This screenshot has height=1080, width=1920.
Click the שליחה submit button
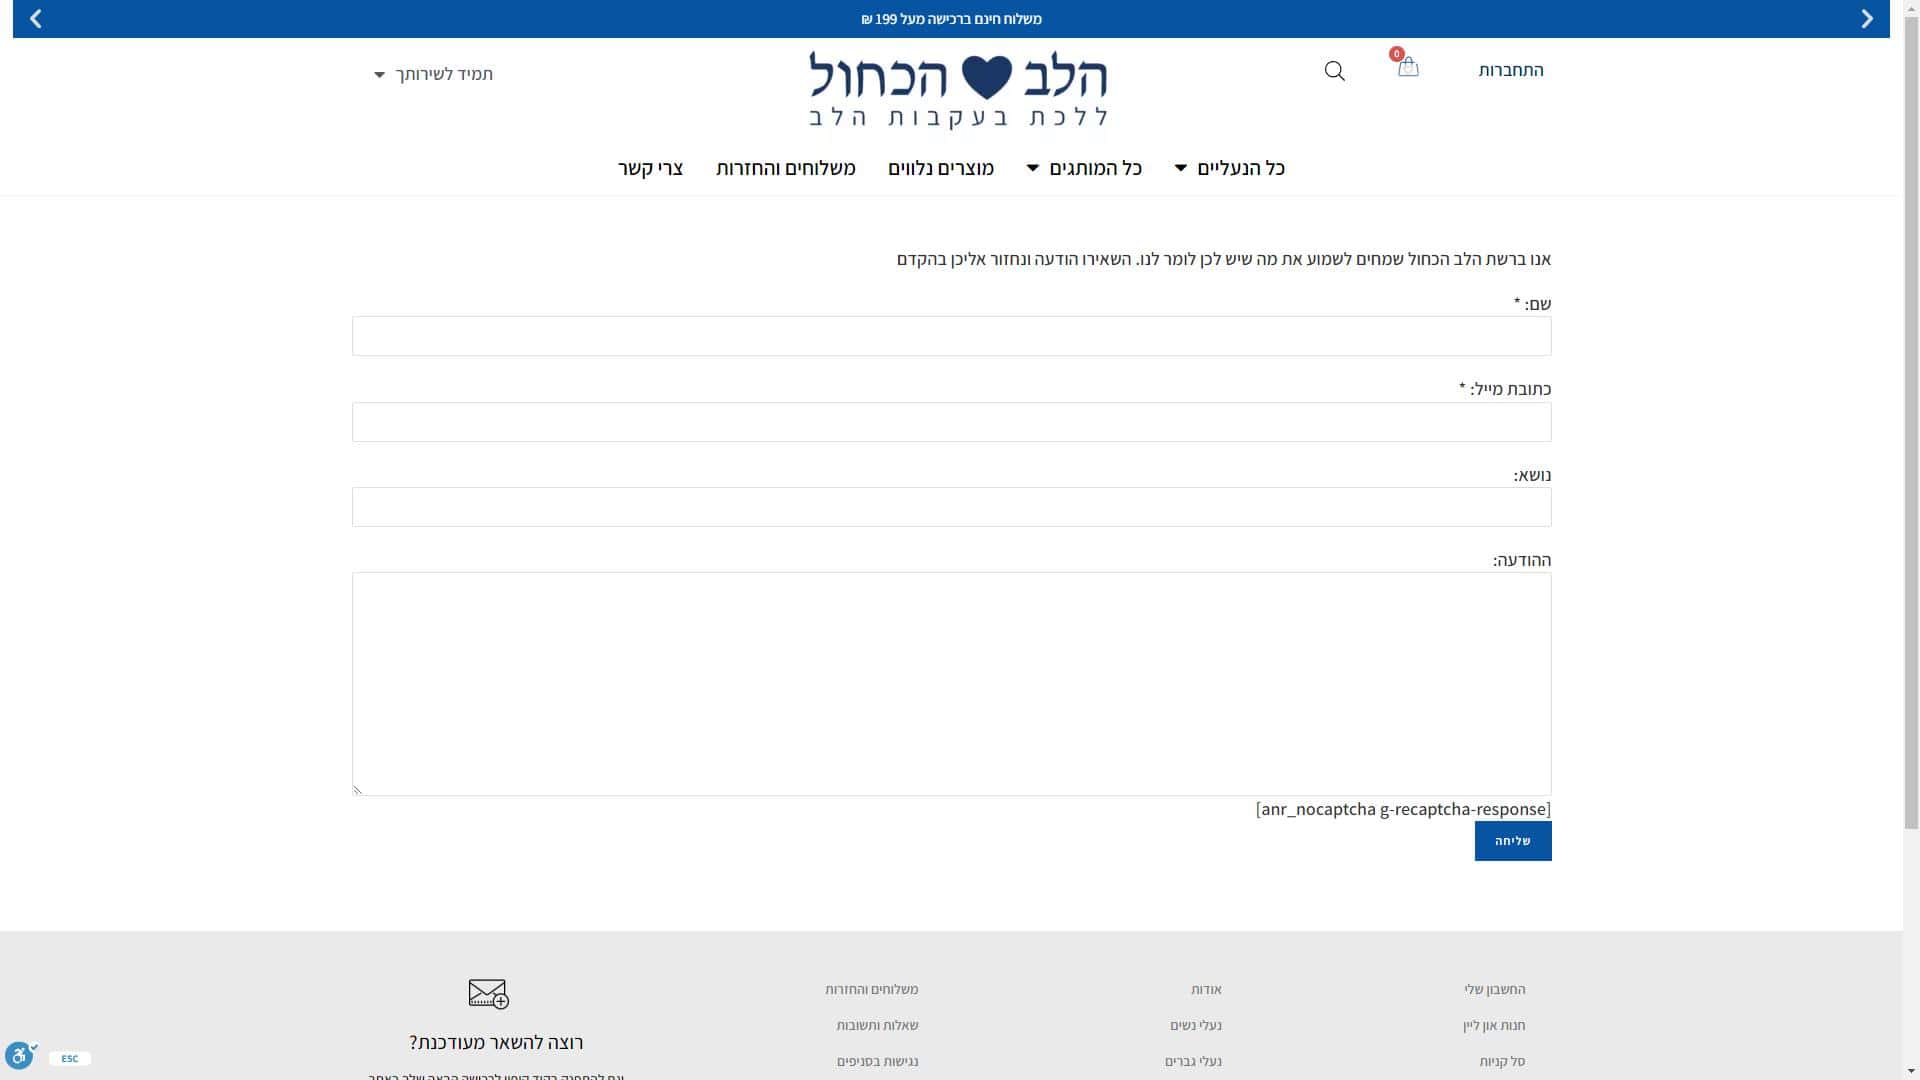1512,841
